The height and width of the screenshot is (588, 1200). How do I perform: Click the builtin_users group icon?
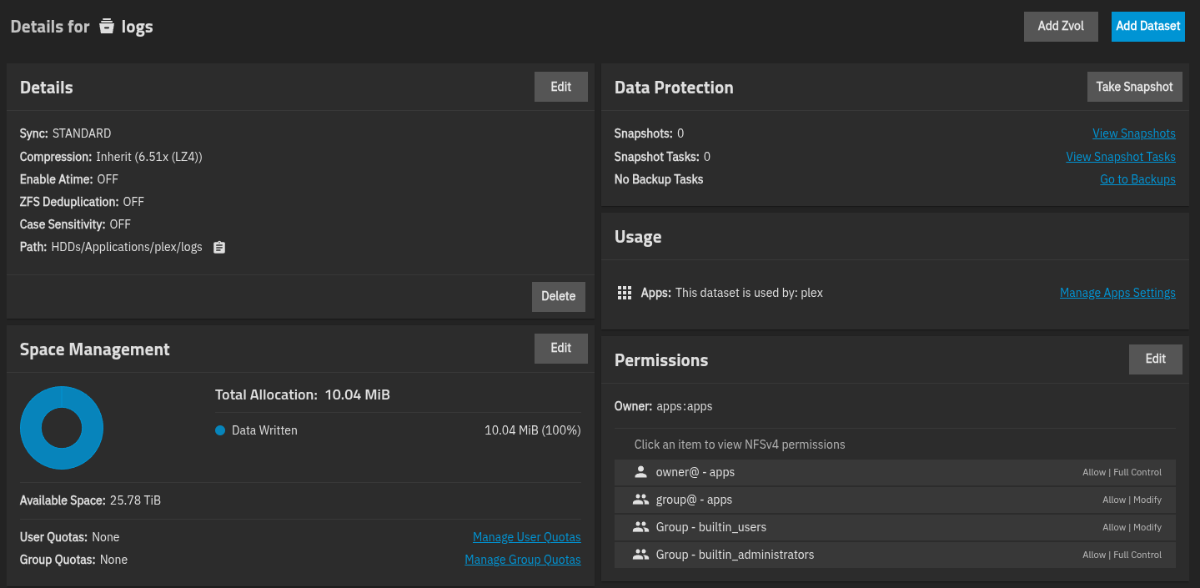tap(641, 527)
